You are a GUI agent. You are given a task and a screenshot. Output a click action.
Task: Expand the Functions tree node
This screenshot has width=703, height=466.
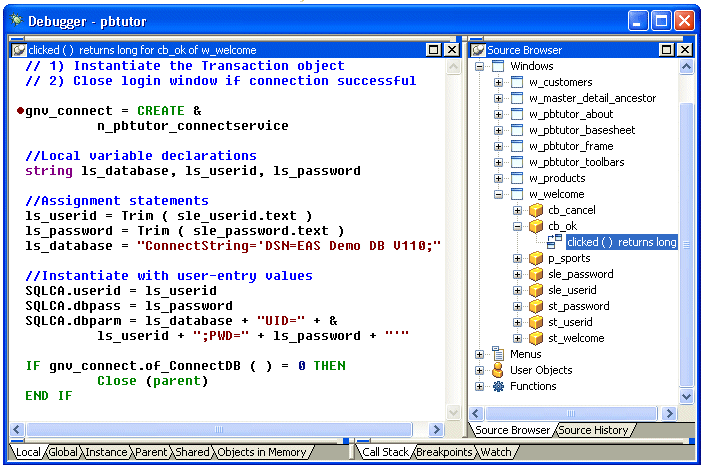click(480, 386)
